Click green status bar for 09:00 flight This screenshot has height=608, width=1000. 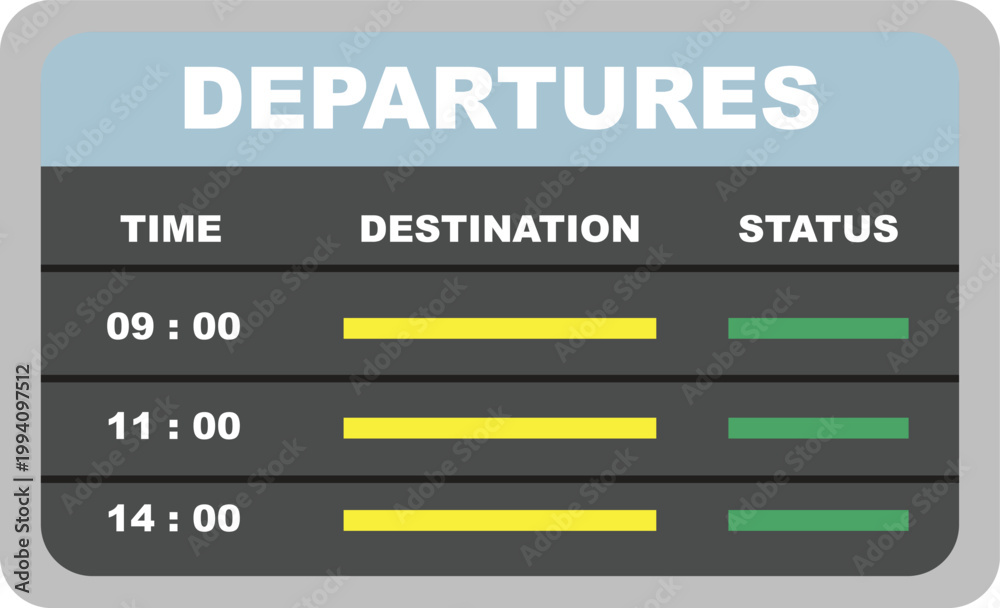pos(818,328)
